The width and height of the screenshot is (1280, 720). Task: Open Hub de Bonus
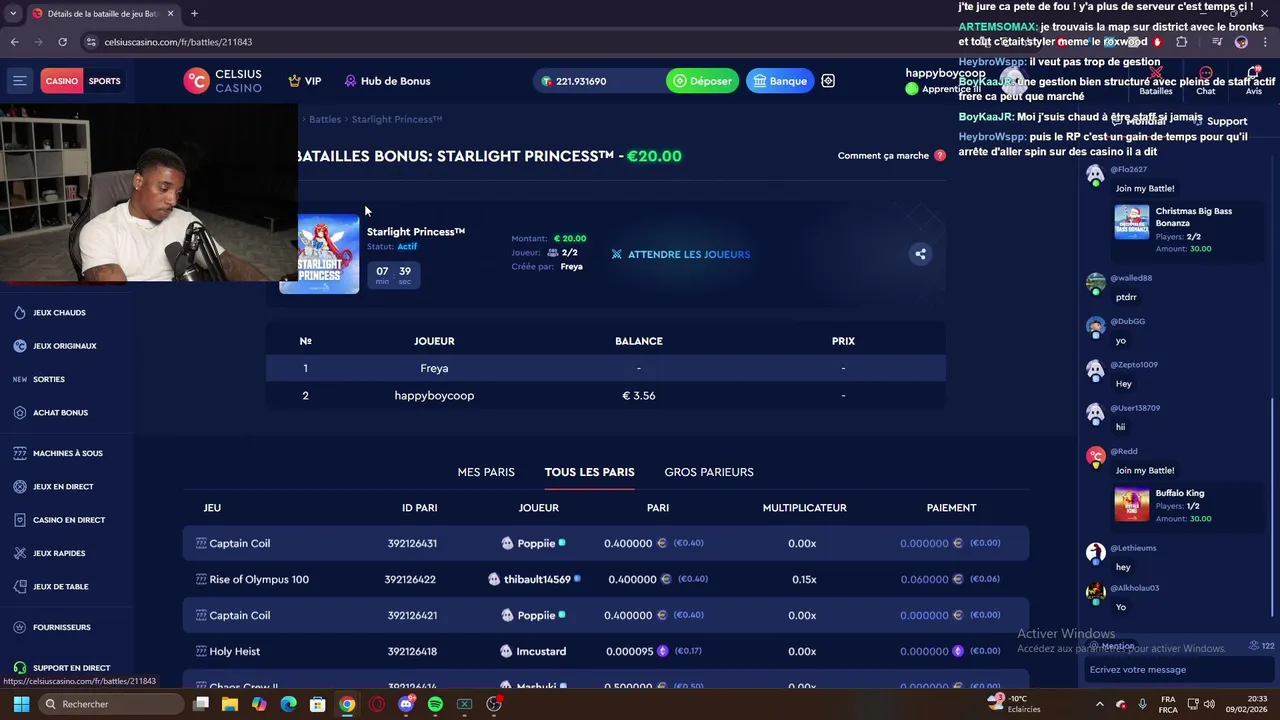click(387, 81)
